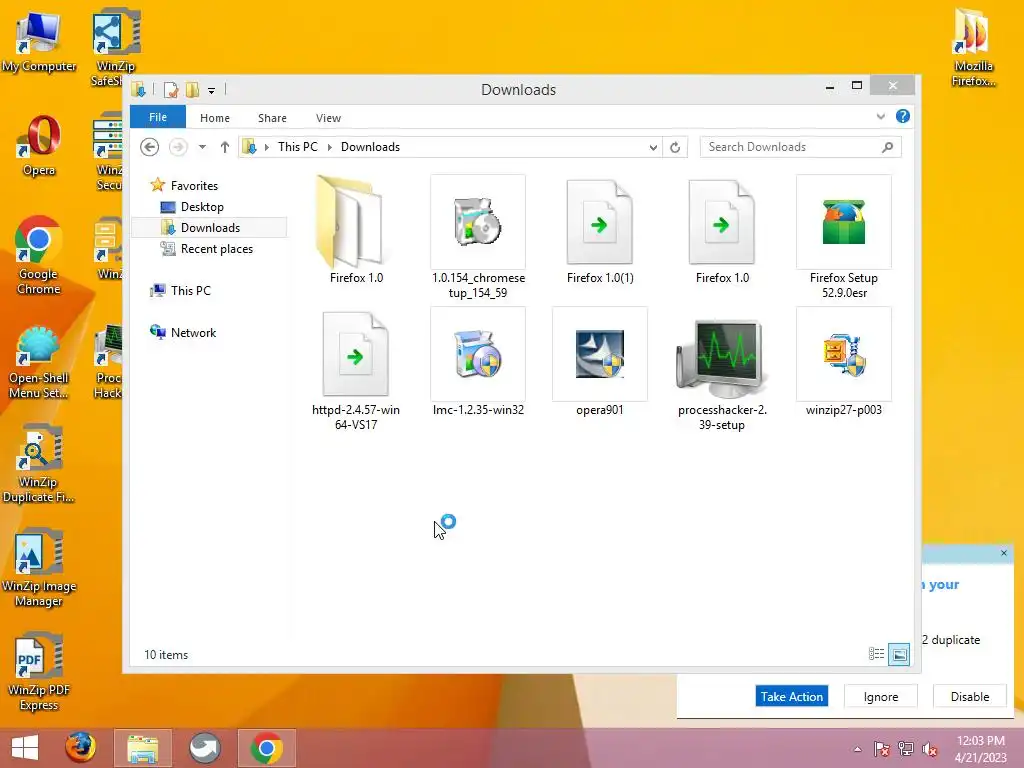Select the Firefox Setup 52.9.0esr installer
Screen dimensions: 1024x768
click(843, 236)
